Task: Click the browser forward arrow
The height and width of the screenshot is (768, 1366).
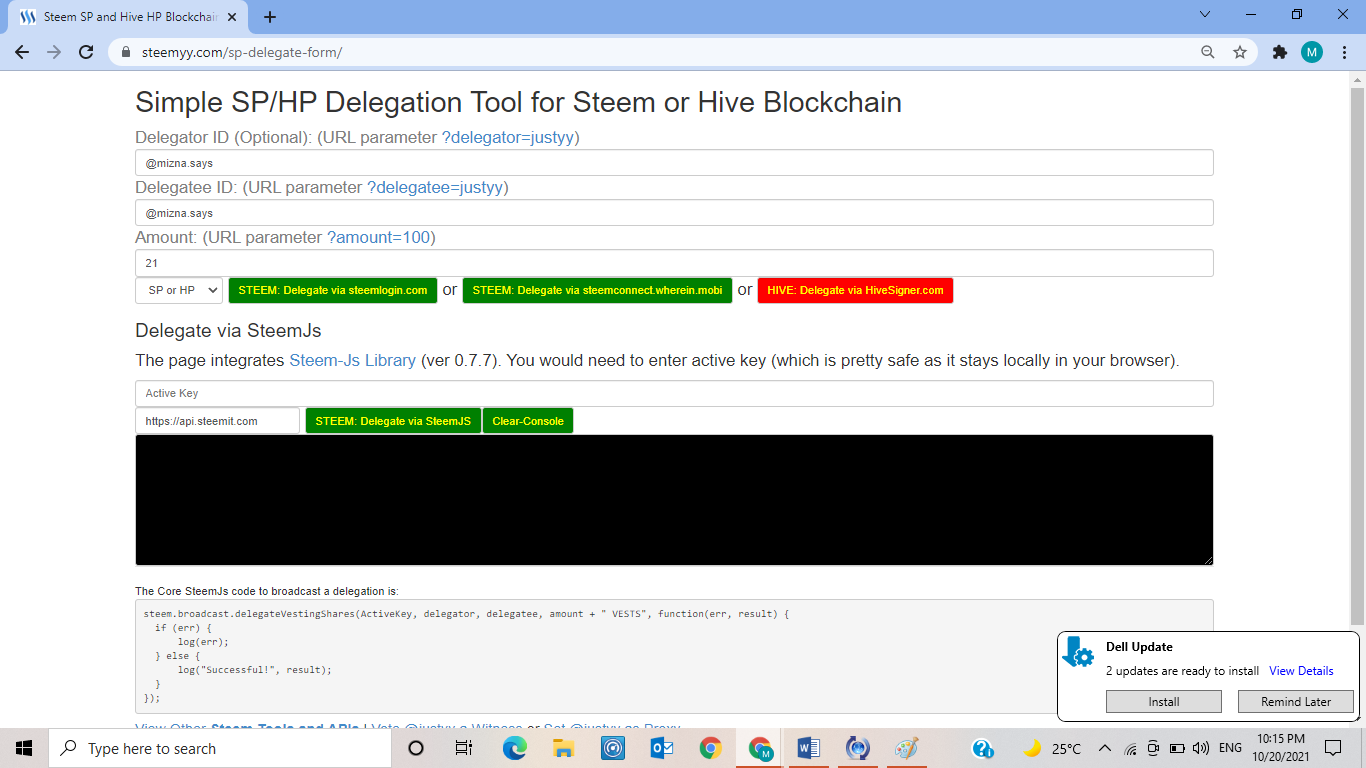Action: tap(54, 52)
